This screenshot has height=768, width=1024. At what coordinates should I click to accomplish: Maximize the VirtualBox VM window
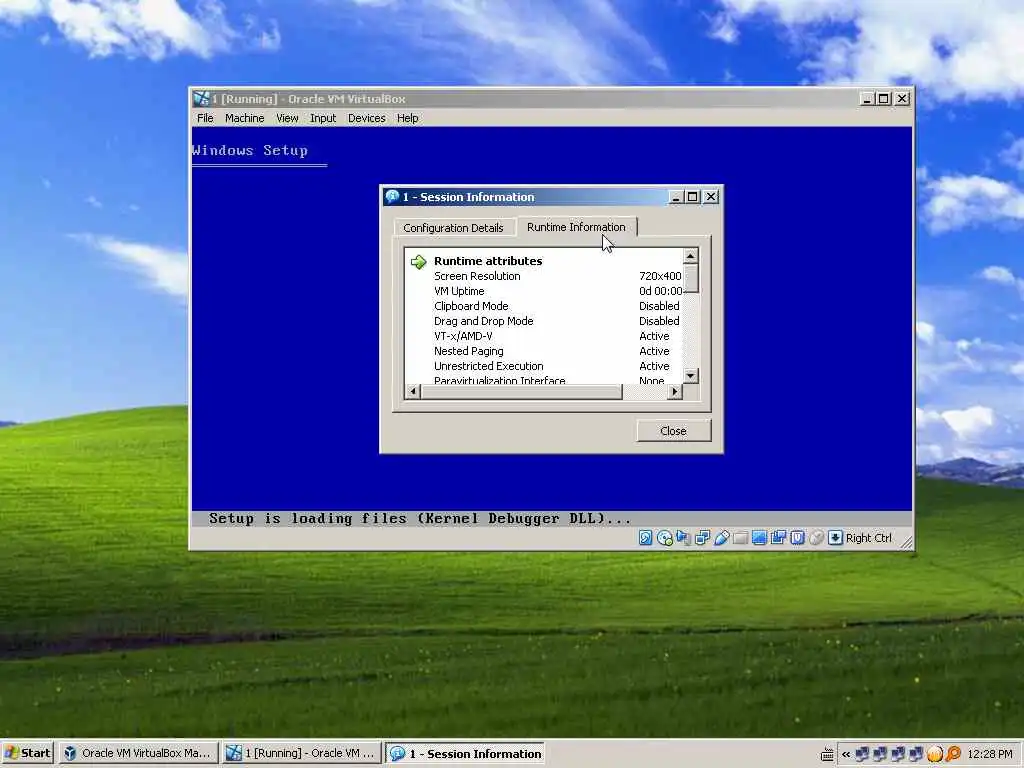click(x=883, y=99)
